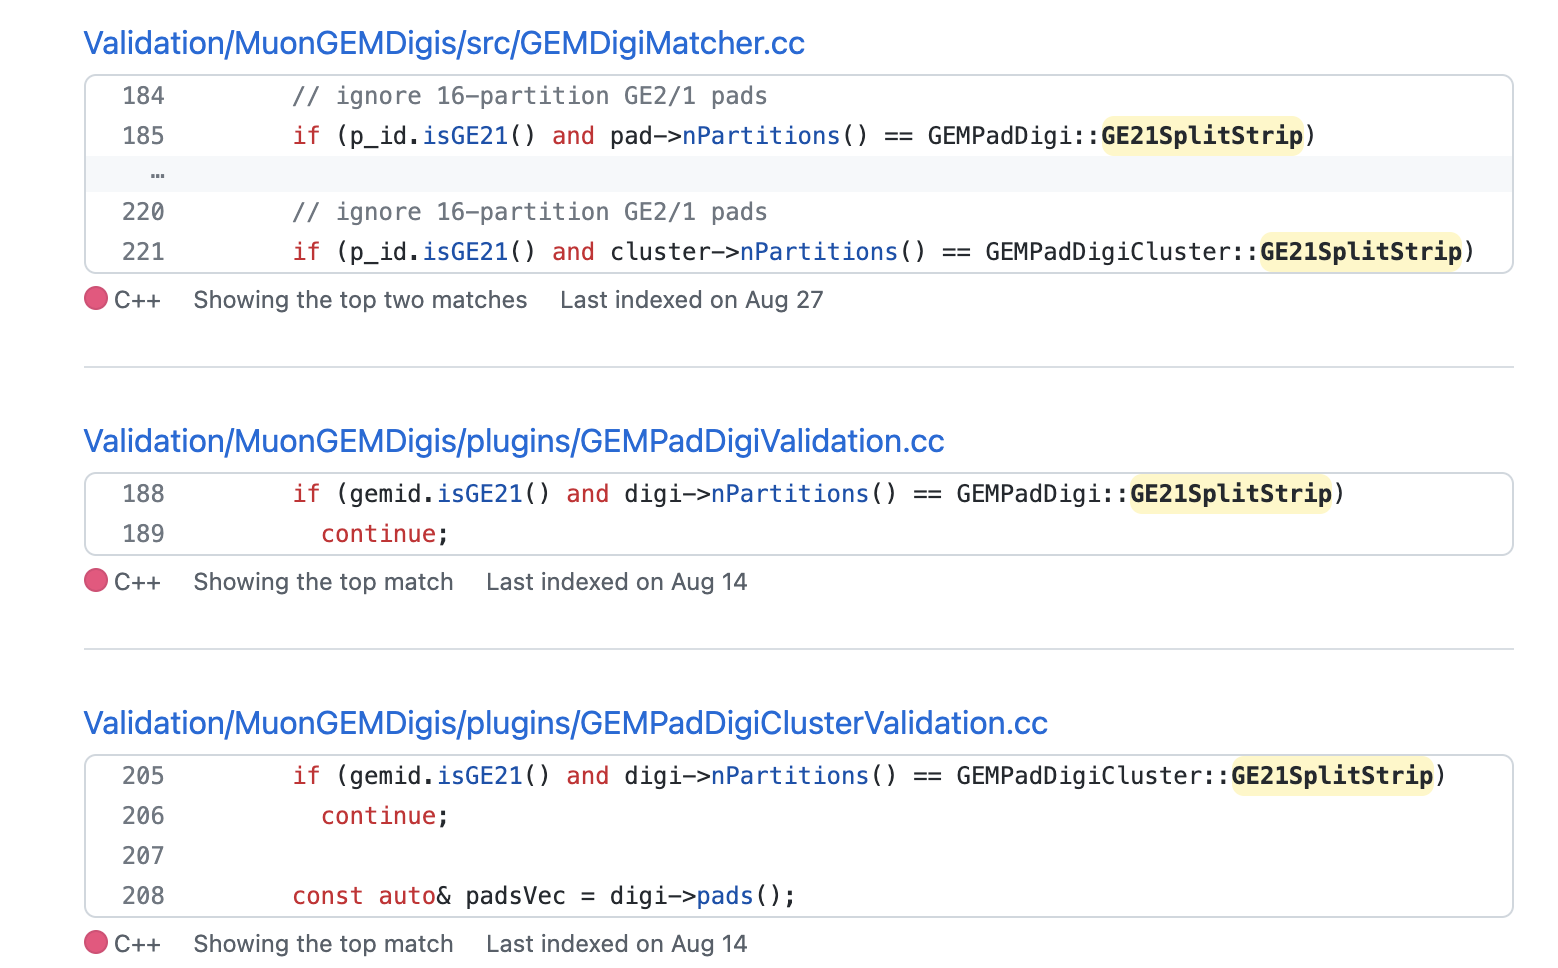Viewport: 1558px width, 968px height.
Task: Expand the collapsed lines ellipsis in GEMDigiMatcher.cc
Action: click(157, 174)
